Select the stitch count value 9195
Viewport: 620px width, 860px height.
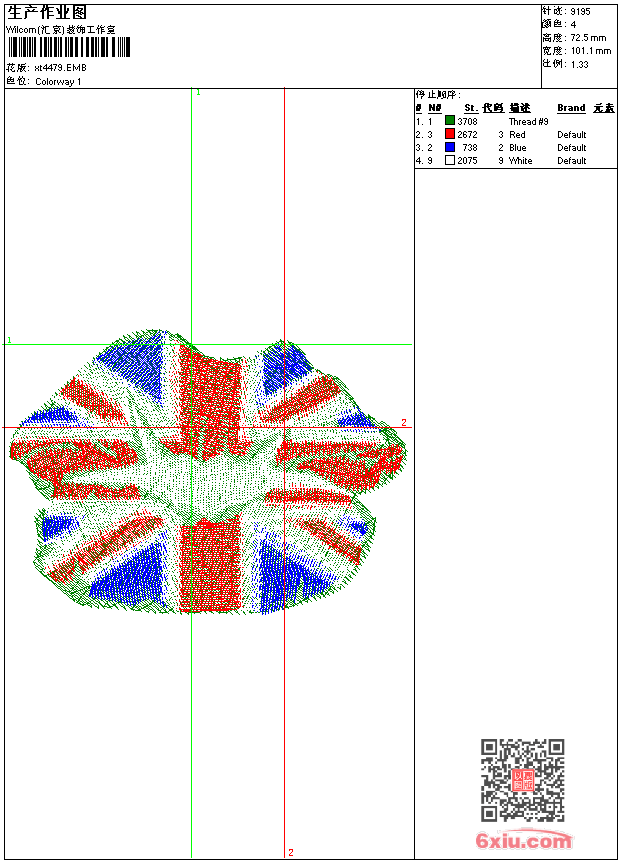[x=580, y=12]
